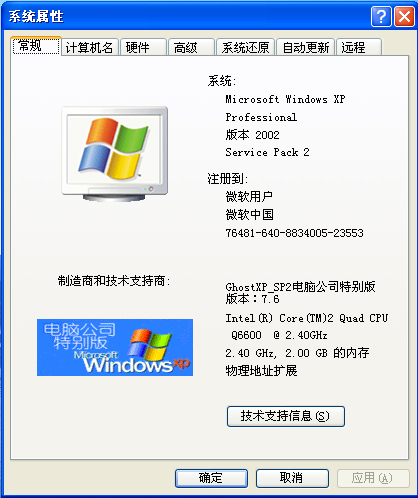418x498 pixels.
Task: Click the 电脑公司特别版 Windows XP banner
Action: pyautogui.click(x=115, y=347)
